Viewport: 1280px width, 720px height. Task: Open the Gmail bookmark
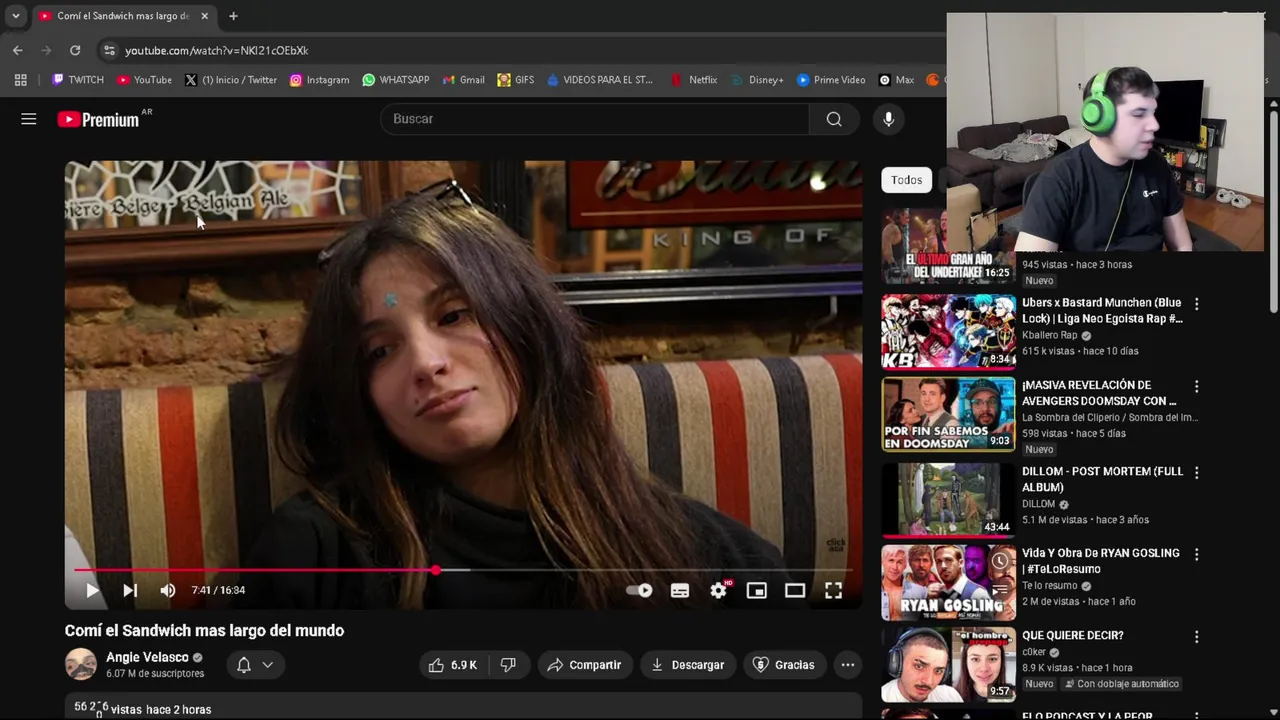pos(463,80)
